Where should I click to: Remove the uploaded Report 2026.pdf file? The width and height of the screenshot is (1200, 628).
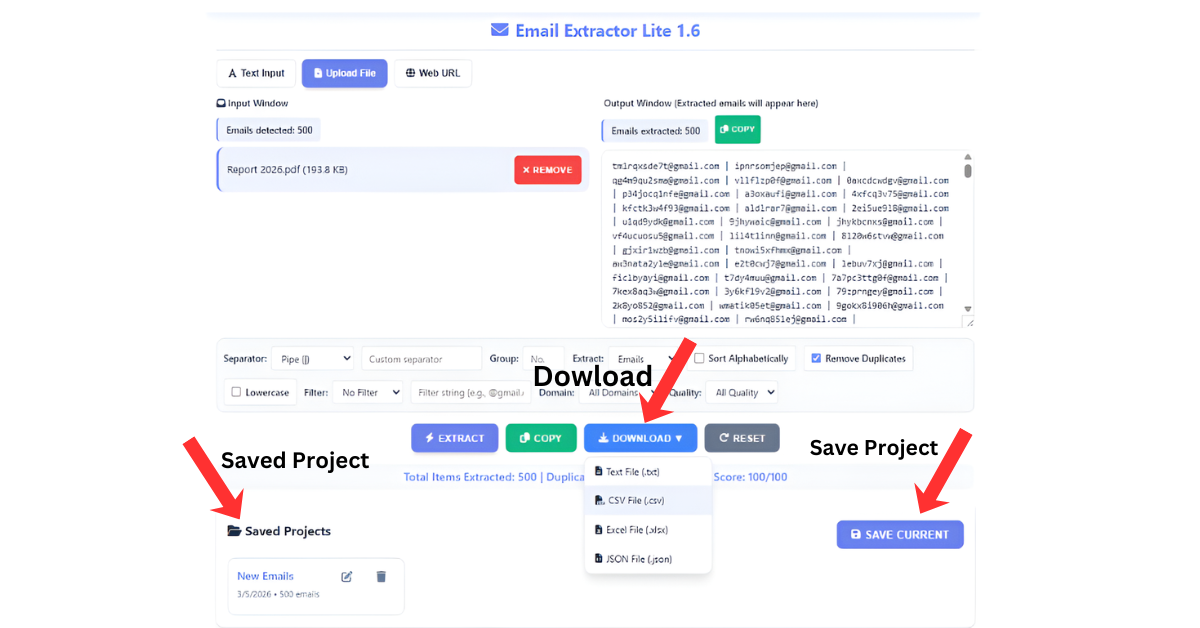click(x=547, y=170)
